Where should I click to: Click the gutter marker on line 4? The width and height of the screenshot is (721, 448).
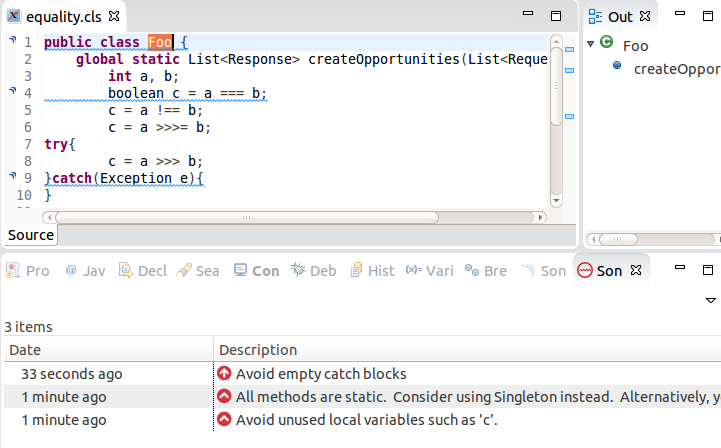12,92
